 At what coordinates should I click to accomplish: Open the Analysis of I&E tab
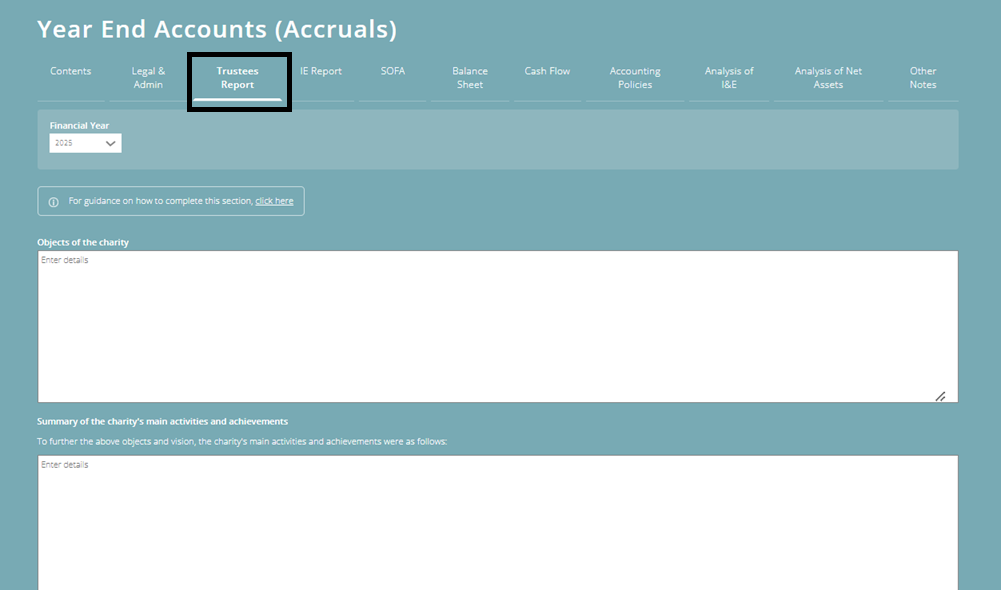[x=728, y=78]
